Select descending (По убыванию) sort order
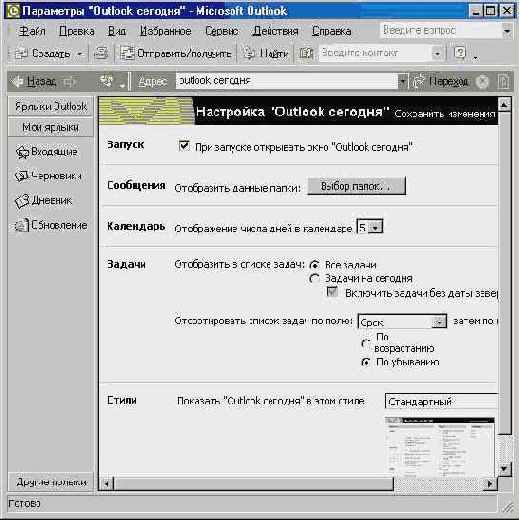Viewport: 519px width, 520px height. click(x=366, y=362)
